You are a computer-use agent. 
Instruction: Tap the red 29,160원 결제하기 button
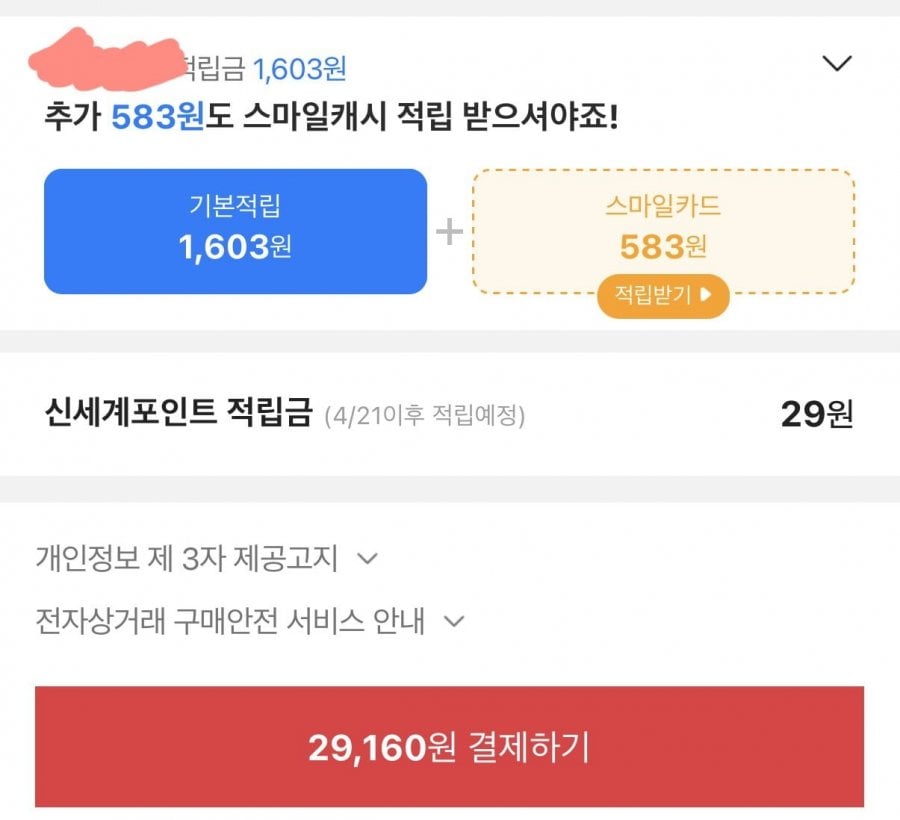(449, 746)
